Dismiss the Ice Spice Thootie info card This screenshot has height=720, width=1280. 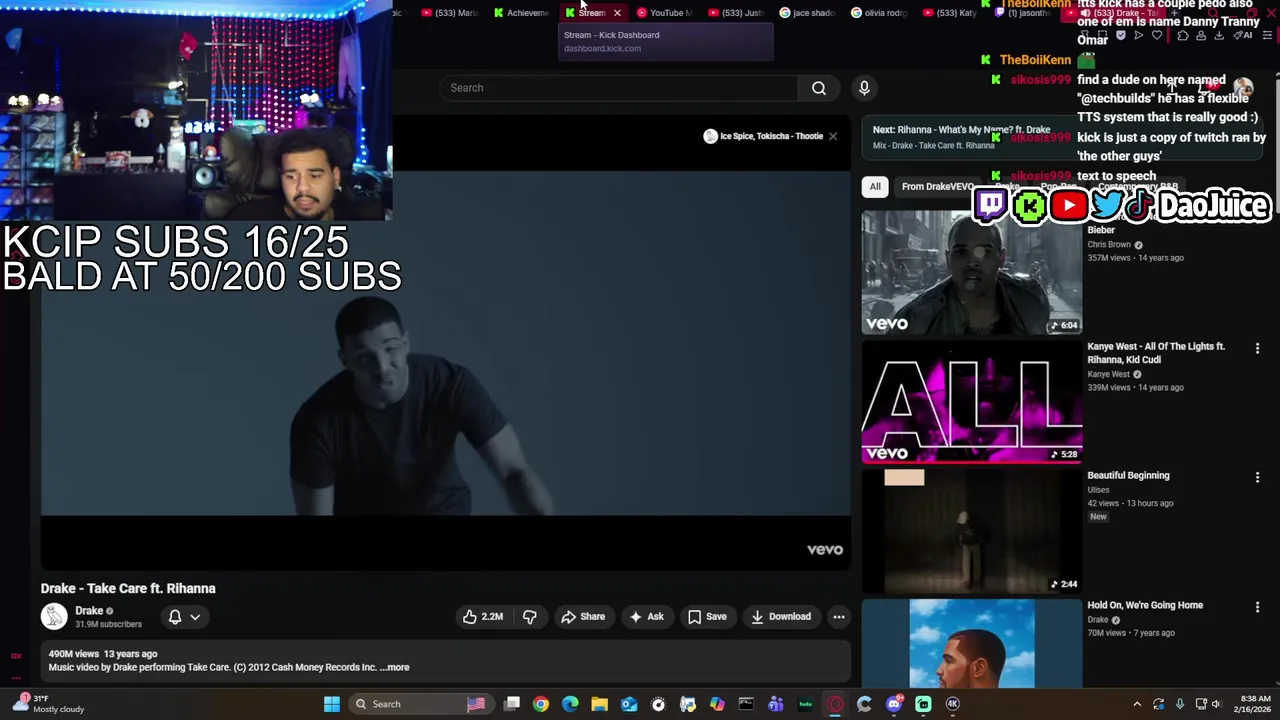832,136
